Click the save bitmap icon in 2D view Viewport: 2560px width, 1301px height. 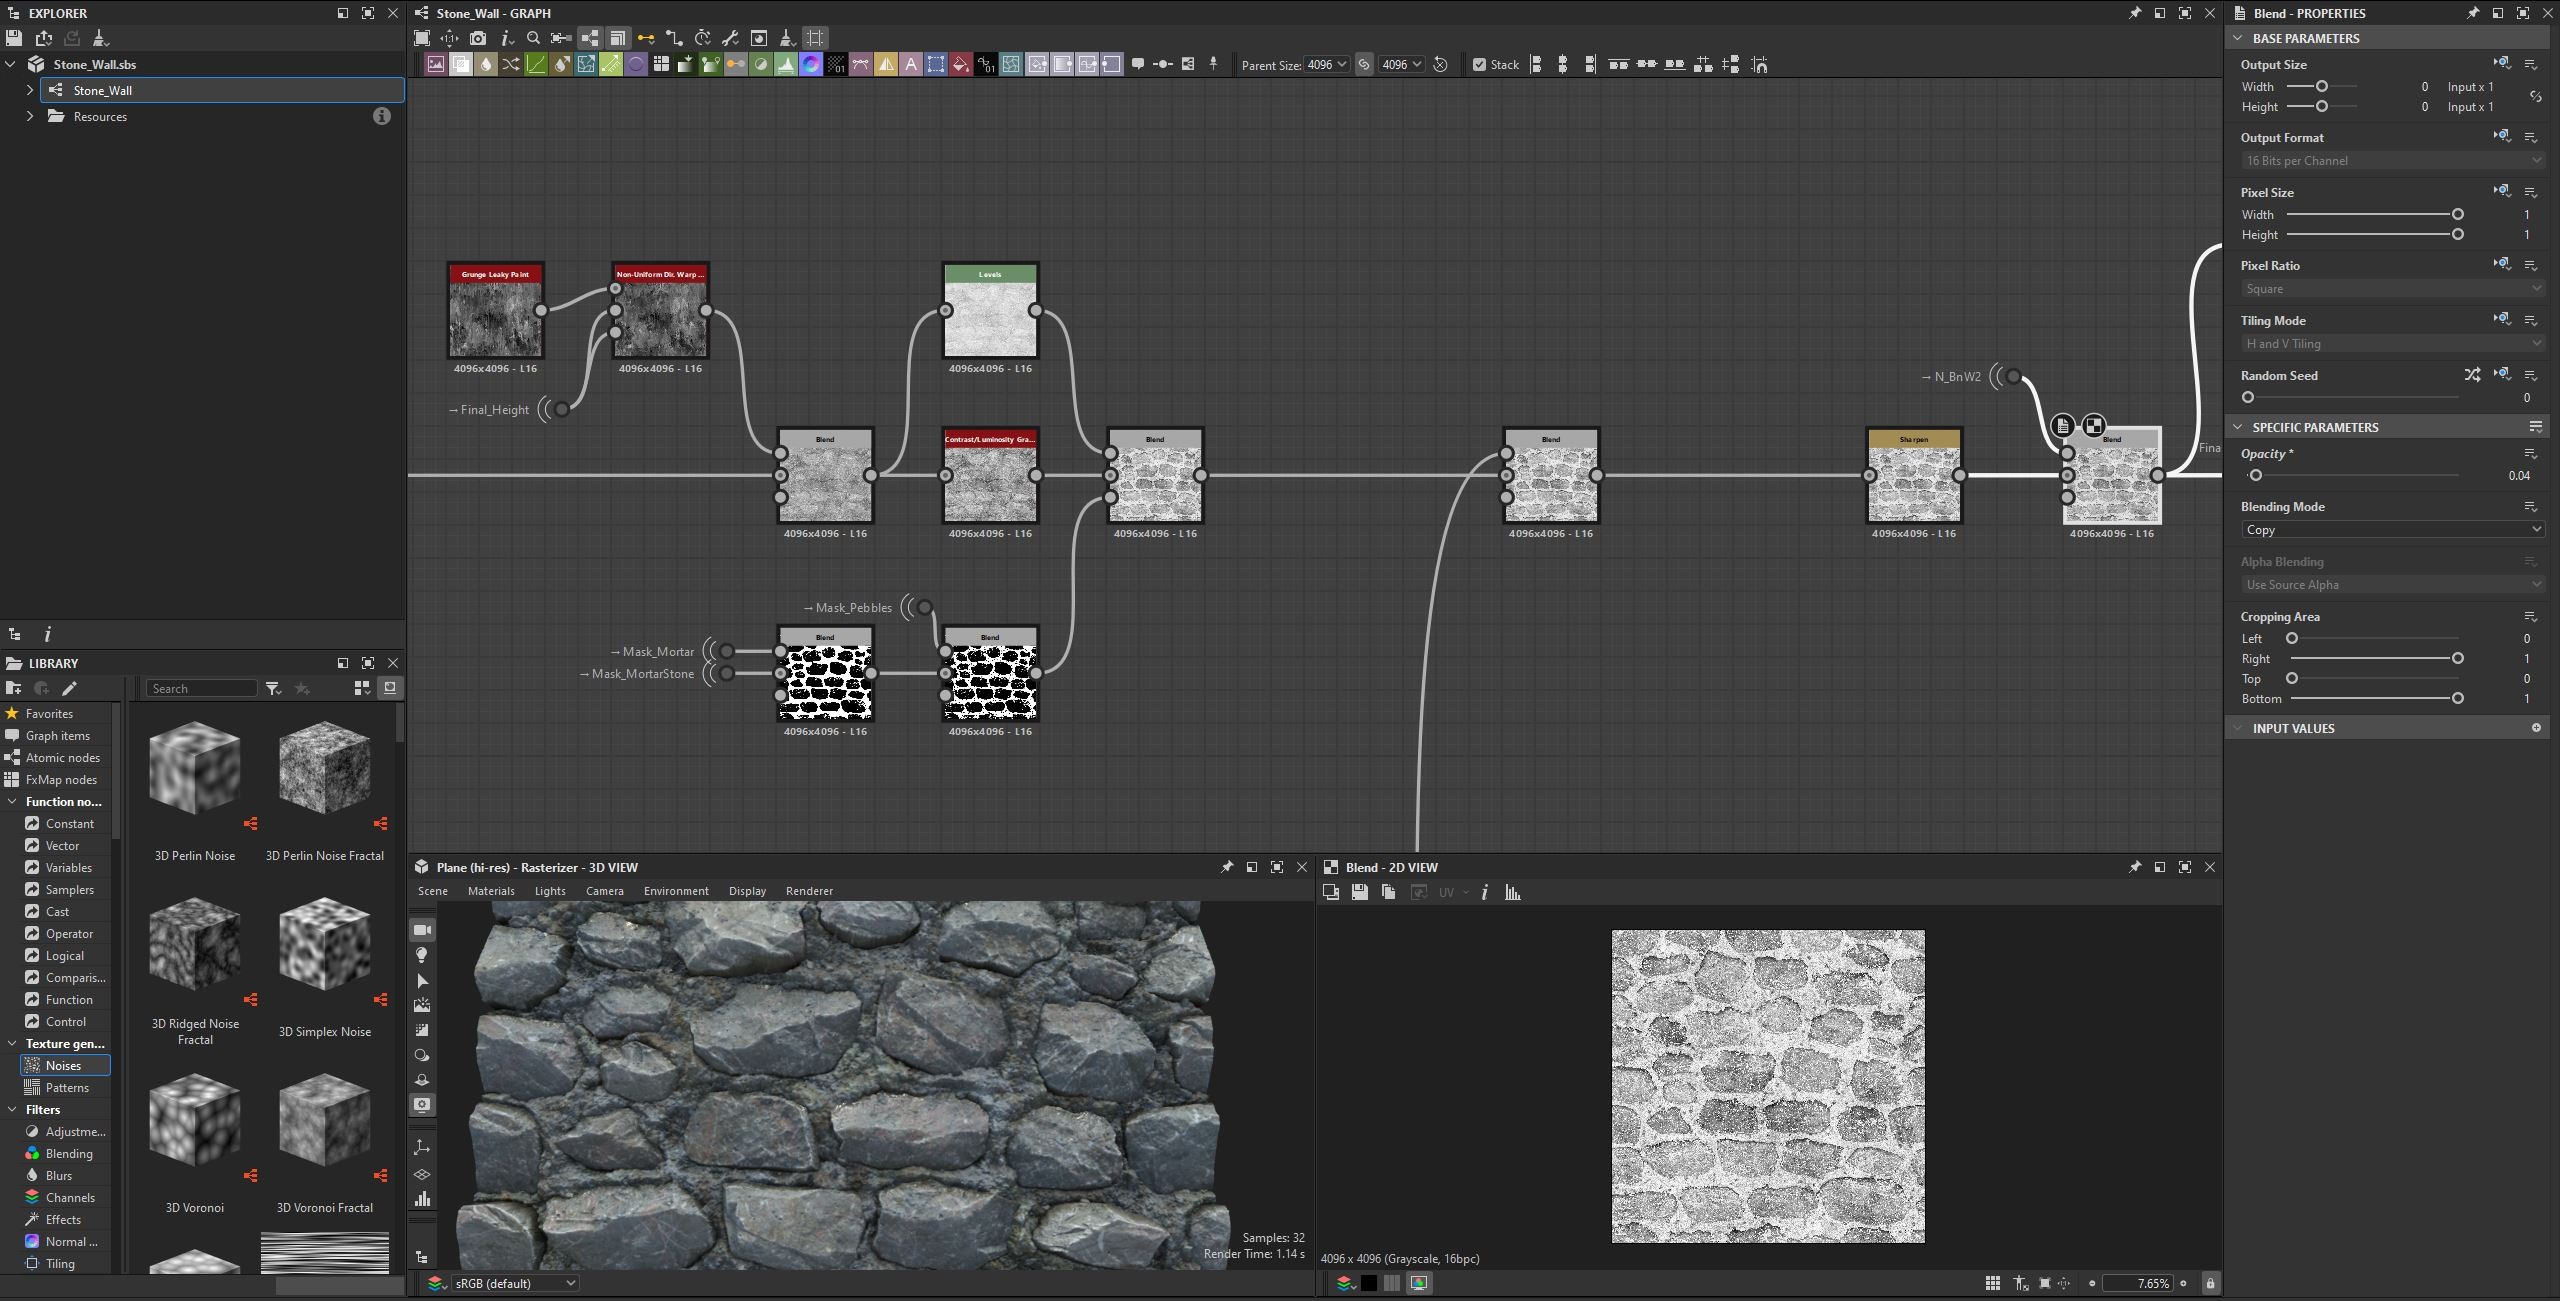click(x=1359, y=892)
